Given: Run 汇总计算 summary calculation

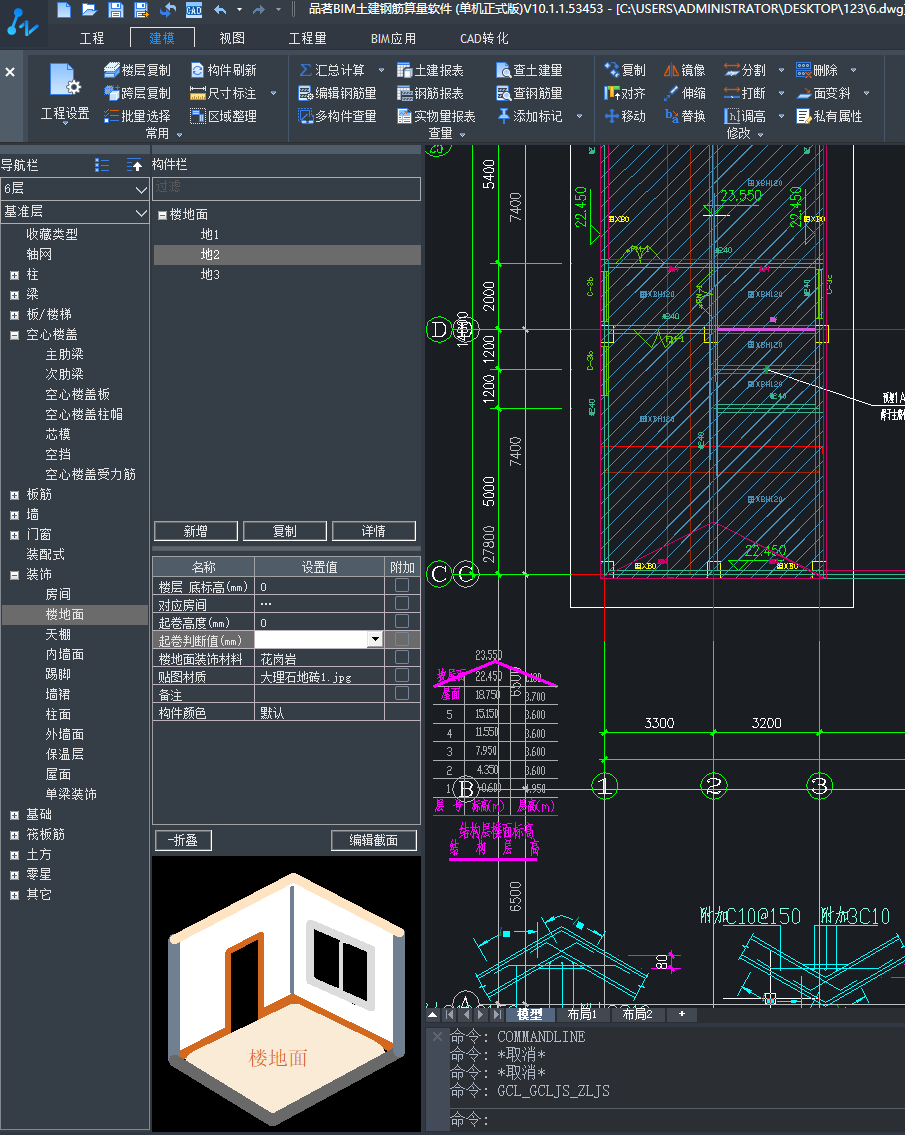Looking at the screenshot, I should [332, 70].
